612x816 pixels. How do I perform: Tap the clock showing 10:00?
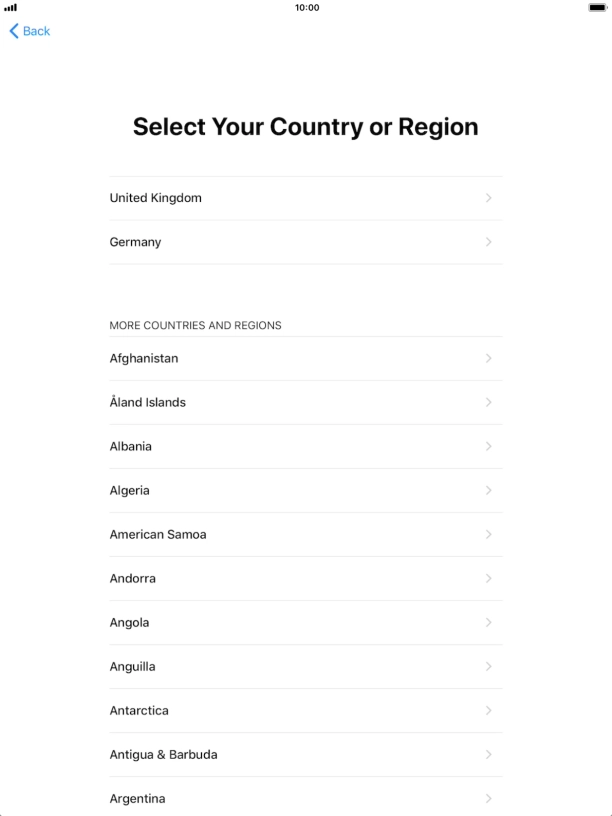(307, 8)
